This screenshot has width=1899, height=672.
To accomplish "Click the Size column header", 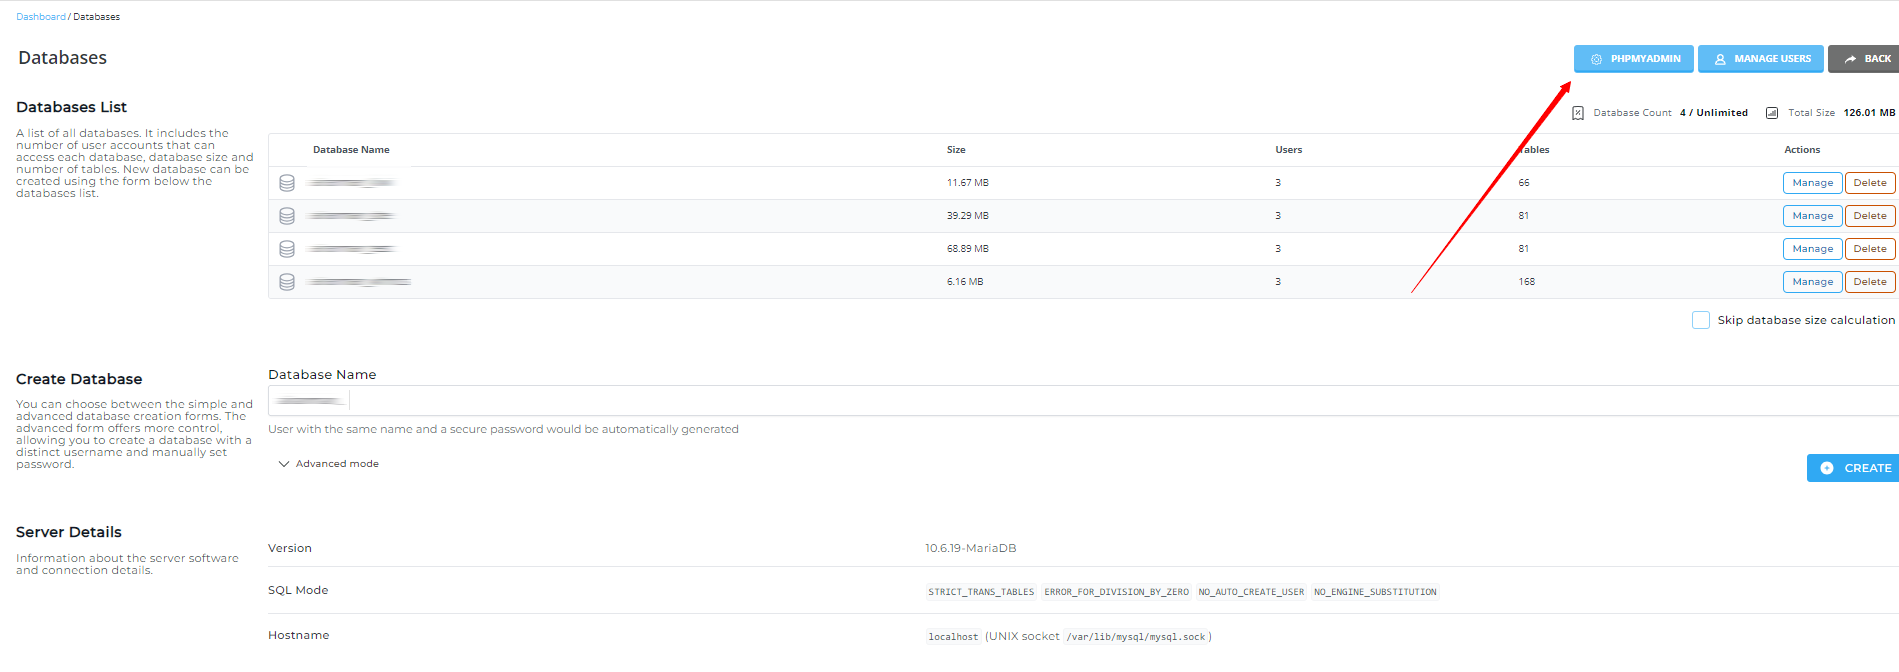I will coord(956,150).
